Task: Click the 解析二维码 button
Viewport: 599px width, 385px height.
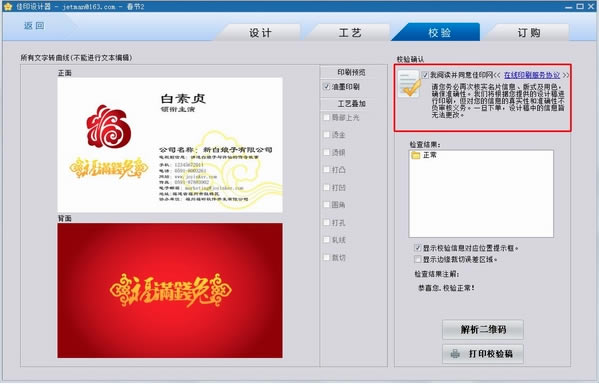Action: coord(483,329)
